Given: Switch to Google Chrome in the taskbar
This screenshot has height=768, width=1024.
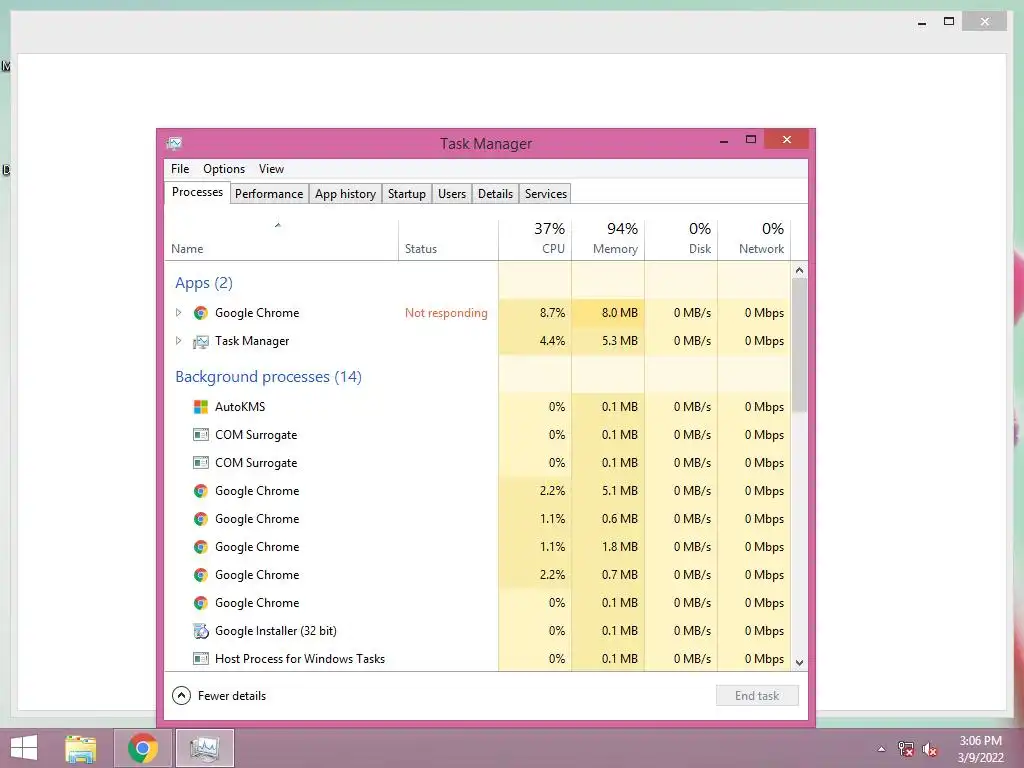Looking at the screenshot, I should click(143, 748).
